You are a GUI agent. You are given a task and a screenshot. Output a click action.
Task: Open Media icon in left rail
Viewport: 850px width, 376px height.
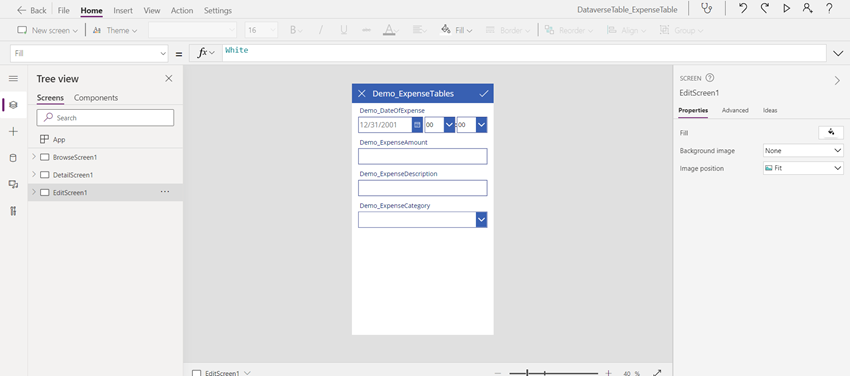click(14, 185)
